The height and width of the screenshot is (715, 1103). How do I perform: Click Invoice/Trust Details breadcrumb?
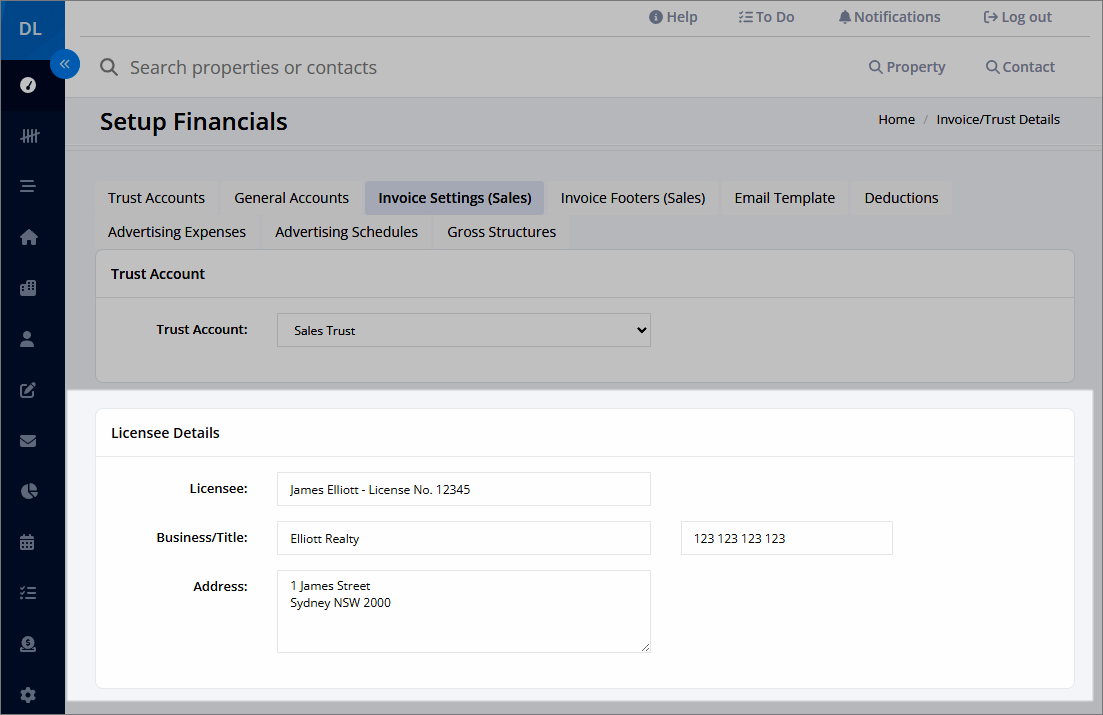[997, 120]
